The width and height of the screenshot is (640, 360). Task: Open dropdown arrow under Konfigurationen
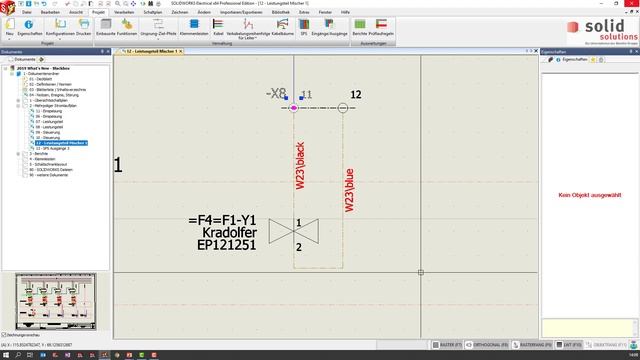click(60, 39)
